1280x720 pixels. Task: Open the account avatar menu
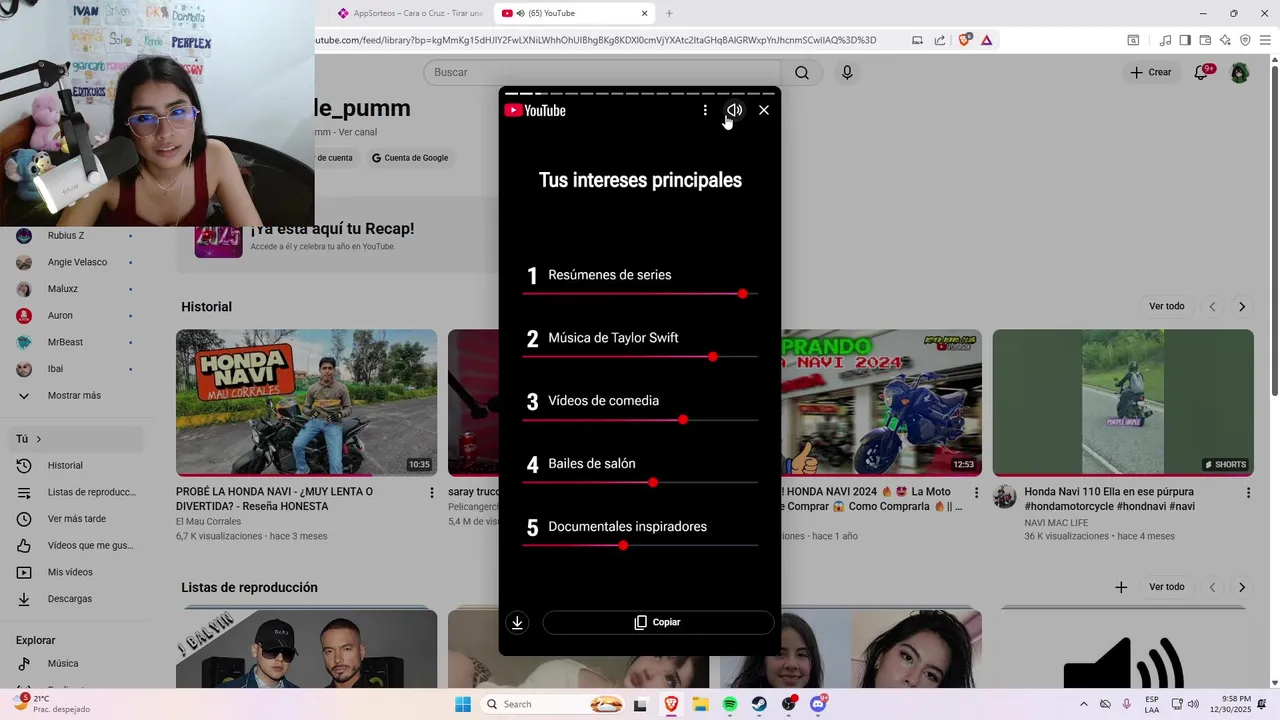tap(1240, 72)
